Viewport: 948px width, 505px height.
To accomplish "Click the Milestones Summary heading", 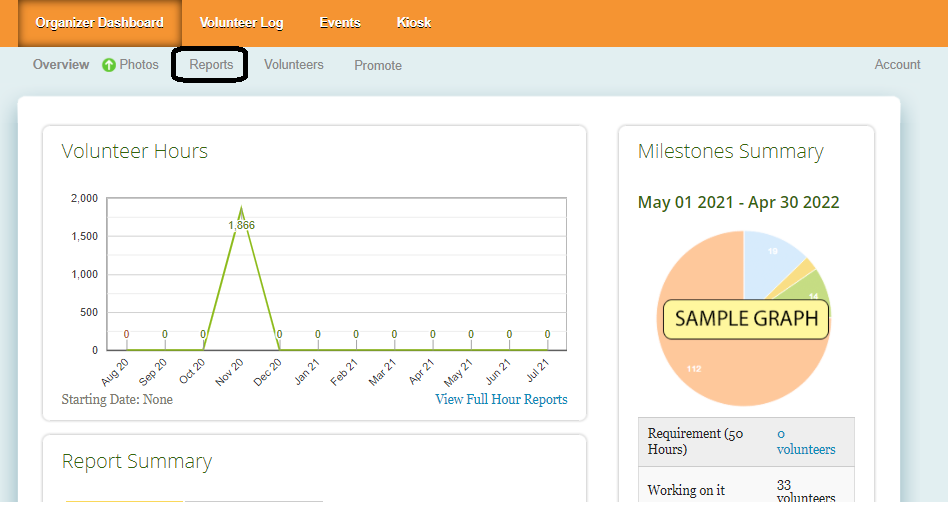I will (730, 151).
